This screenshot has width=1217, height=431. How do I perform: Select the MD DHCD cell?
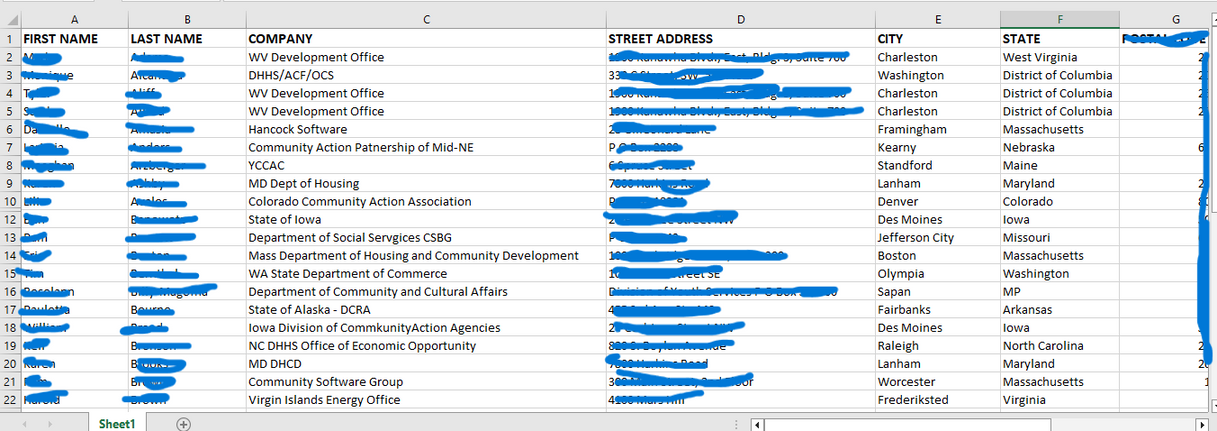[x=425, y=363]
